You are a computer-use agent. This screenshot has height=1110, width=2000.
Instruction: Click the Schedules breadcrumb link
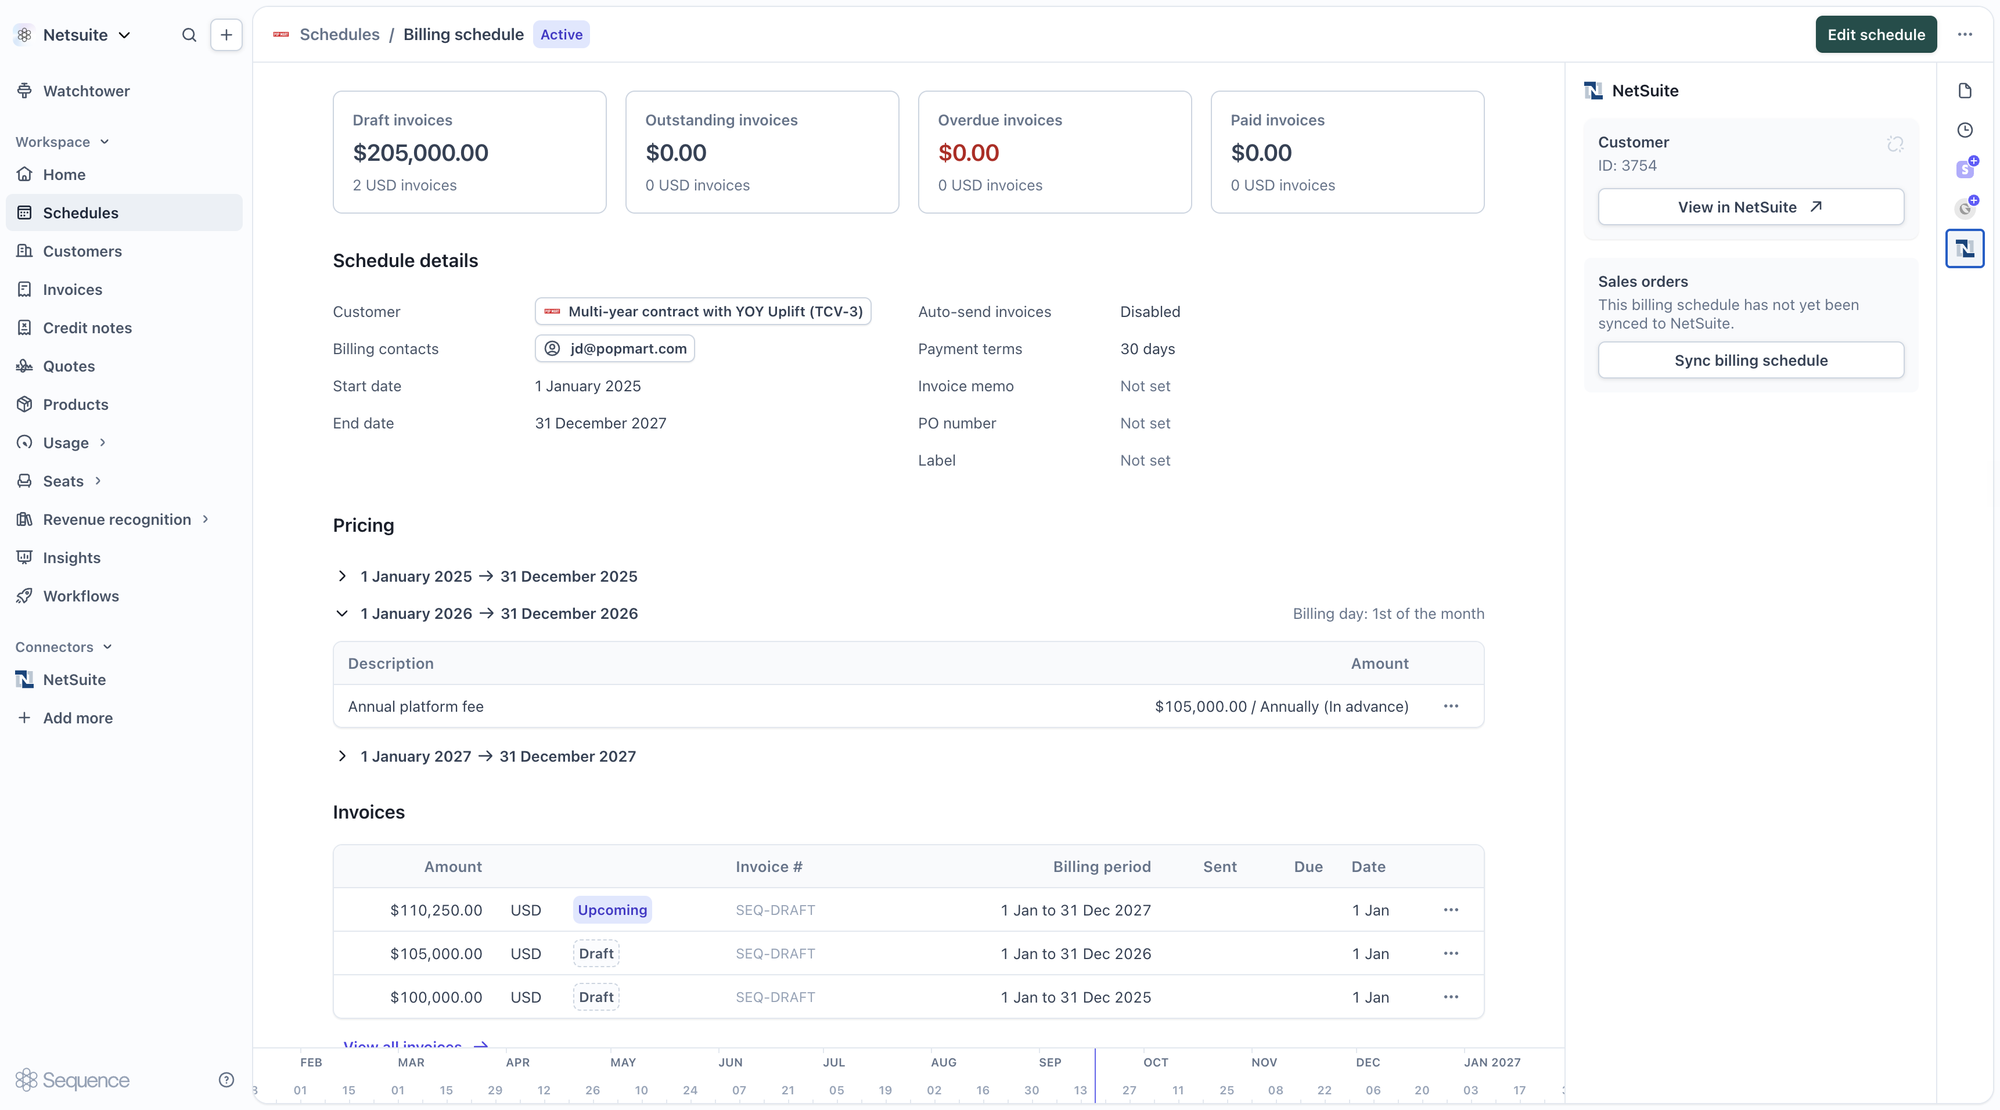coord(339,35)
